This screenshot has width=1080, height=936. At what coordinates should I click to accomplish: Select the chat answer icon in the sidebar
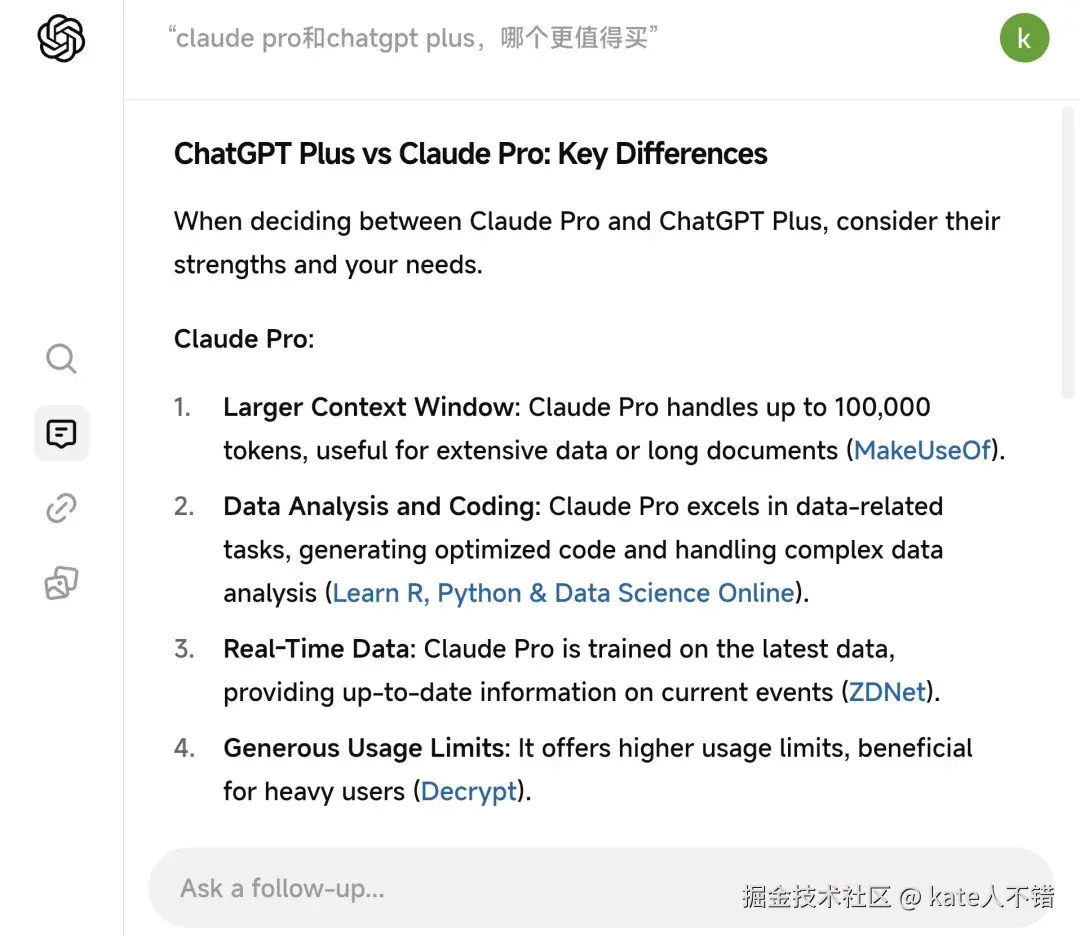[61, 433]
